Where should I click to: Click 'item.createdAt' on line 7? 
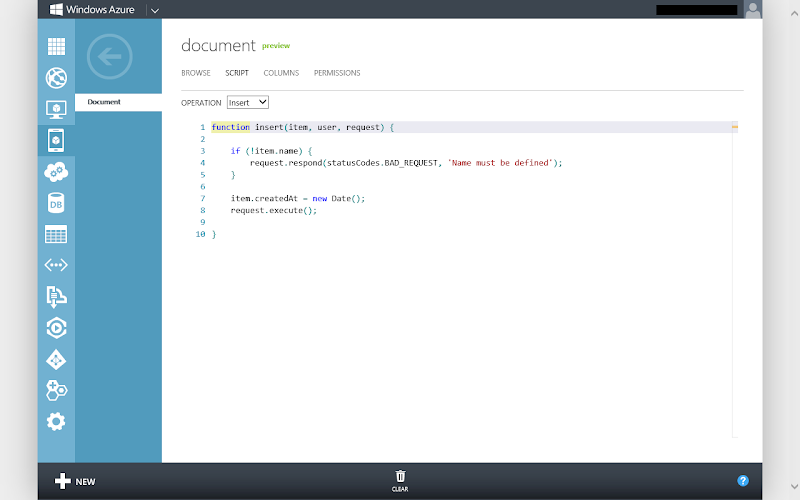click(264, 198)
